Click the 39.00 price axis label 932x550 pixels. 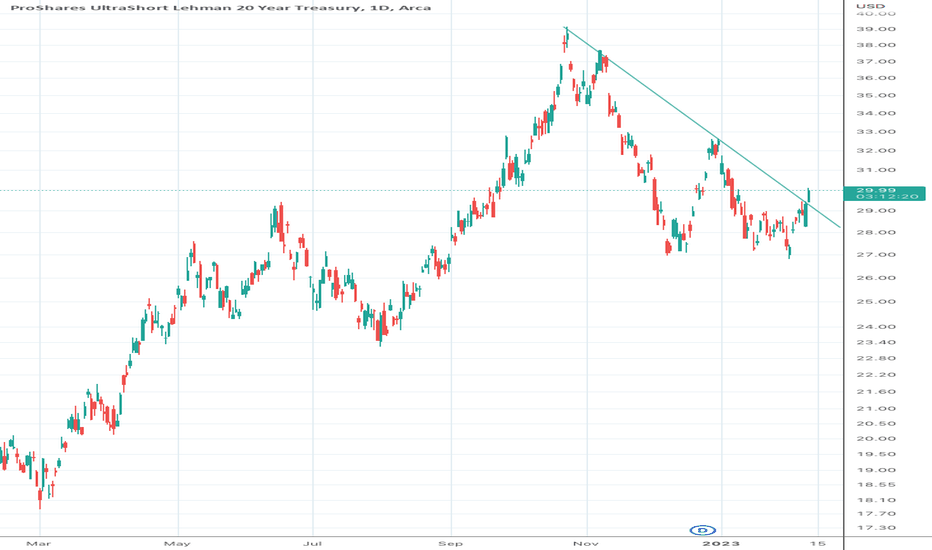(876, 29)
